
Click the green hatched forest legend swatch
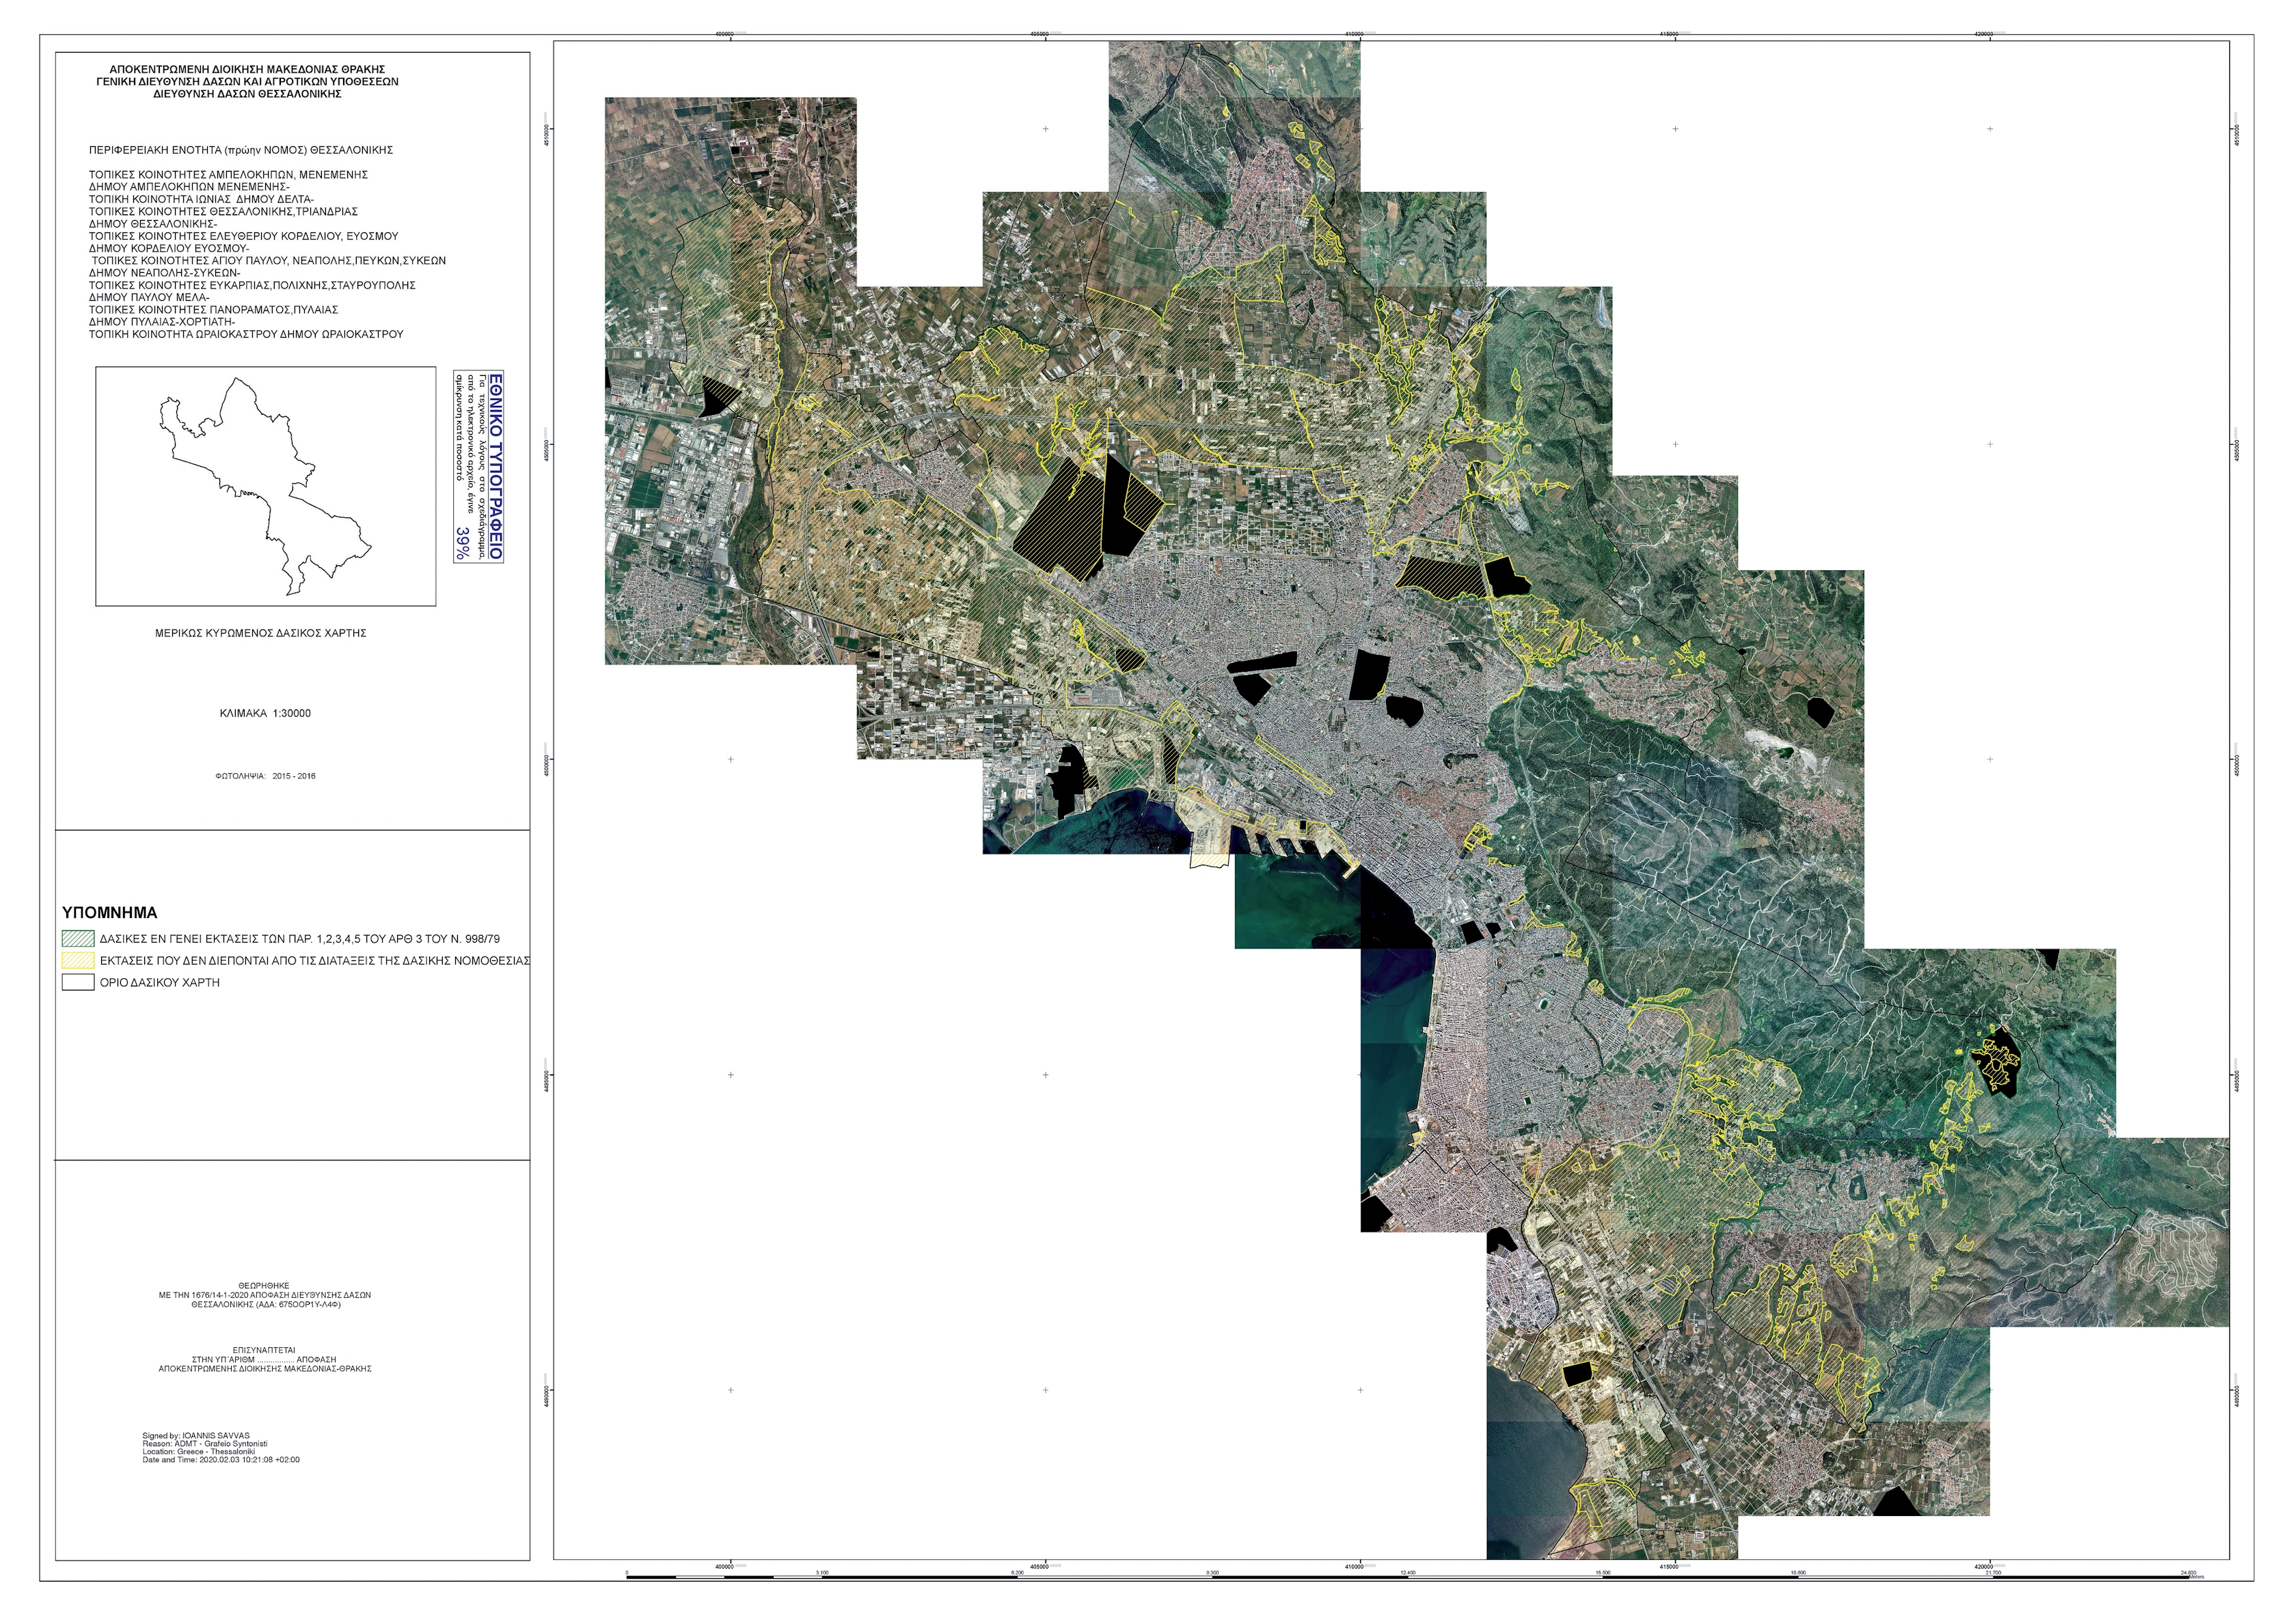tap(78, 939)
